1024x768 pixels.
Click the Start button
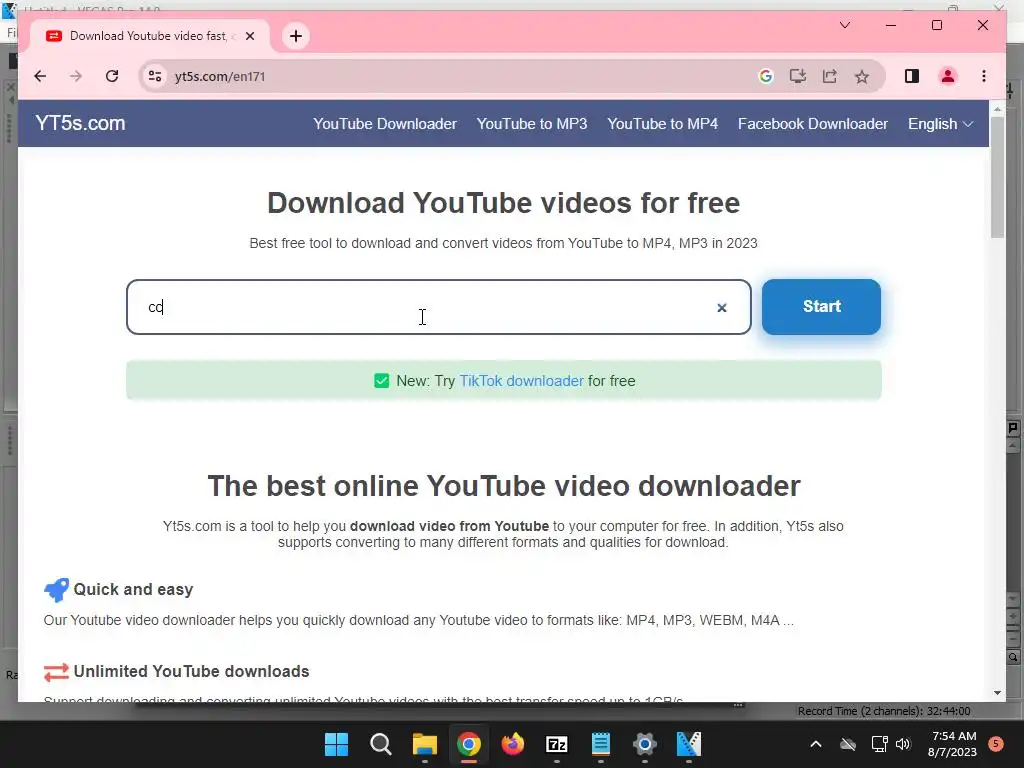(x=822, y=307)
